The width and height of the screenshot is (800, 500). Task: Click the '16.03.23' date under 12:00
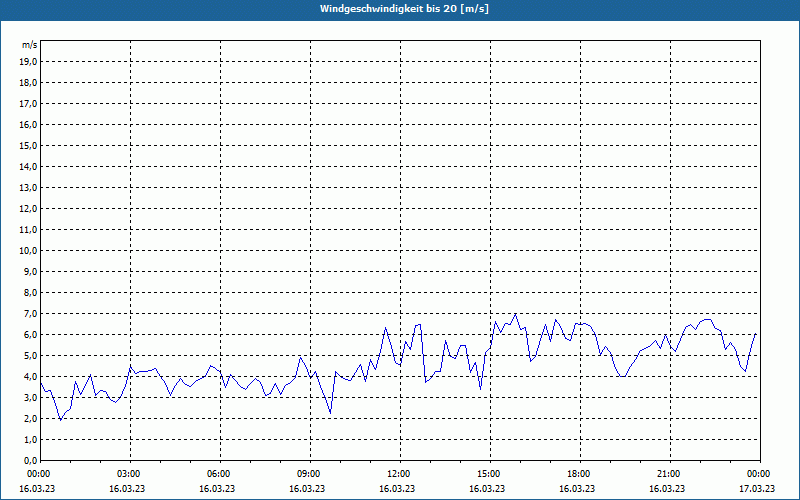pyautogui.click(x=397, y=489)
